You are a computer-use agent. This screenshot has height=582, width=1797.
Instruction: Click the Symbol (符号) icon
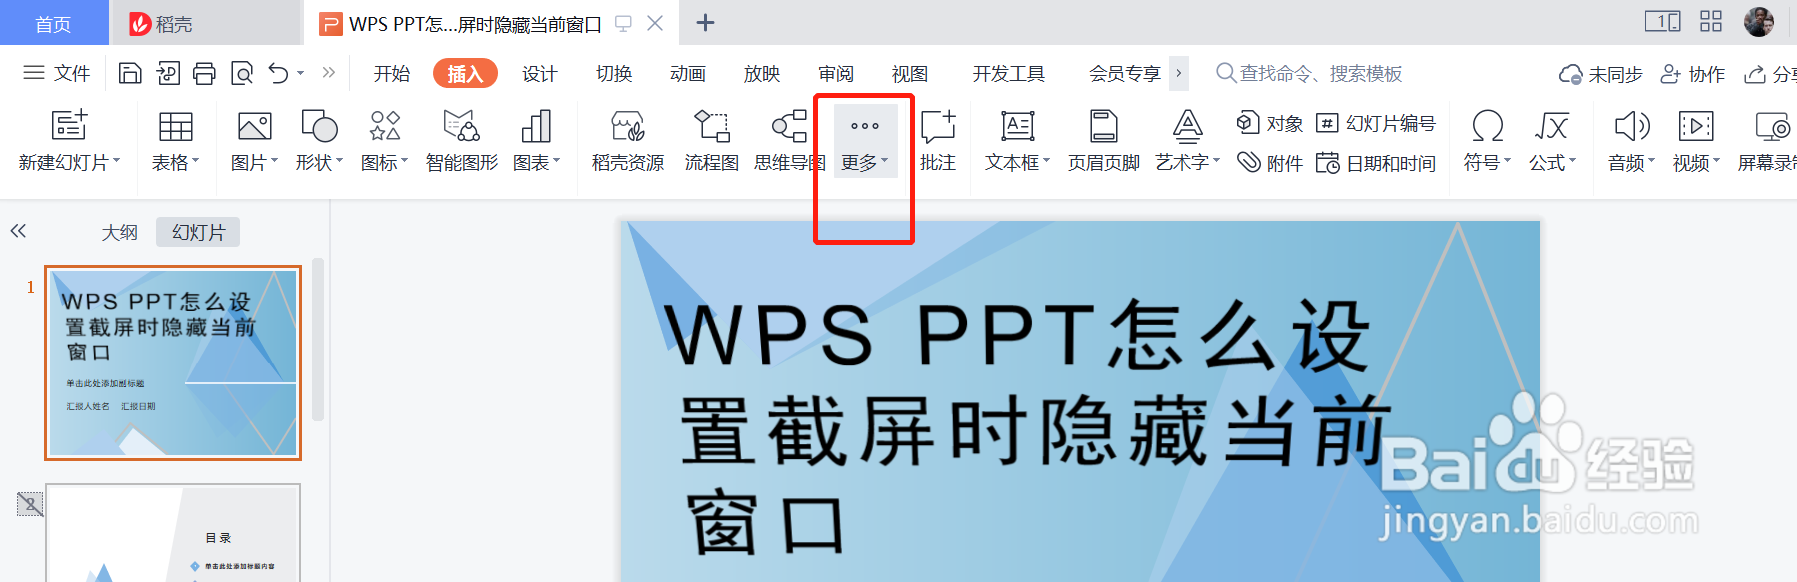[1487, 126]
